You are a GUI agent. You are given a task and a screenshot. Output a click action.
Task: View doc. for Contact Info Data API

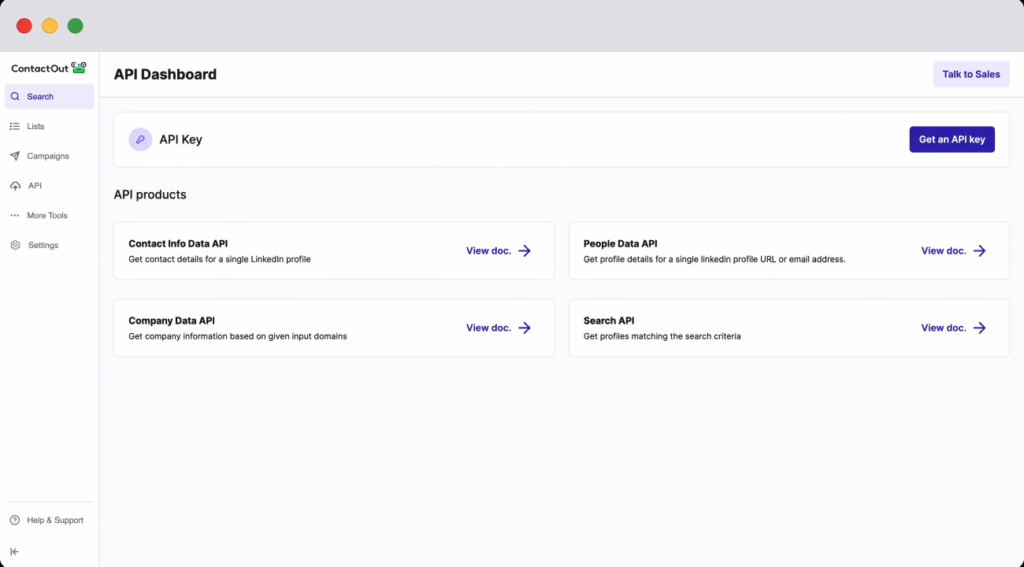pos(498,251)
